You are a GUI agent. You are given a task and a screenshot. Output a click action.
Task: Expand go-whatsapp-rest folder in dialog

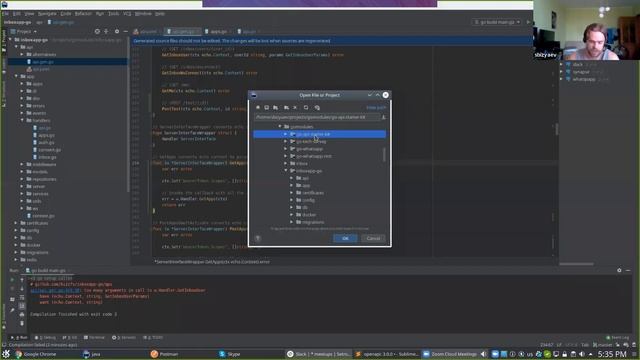point(286,156)
